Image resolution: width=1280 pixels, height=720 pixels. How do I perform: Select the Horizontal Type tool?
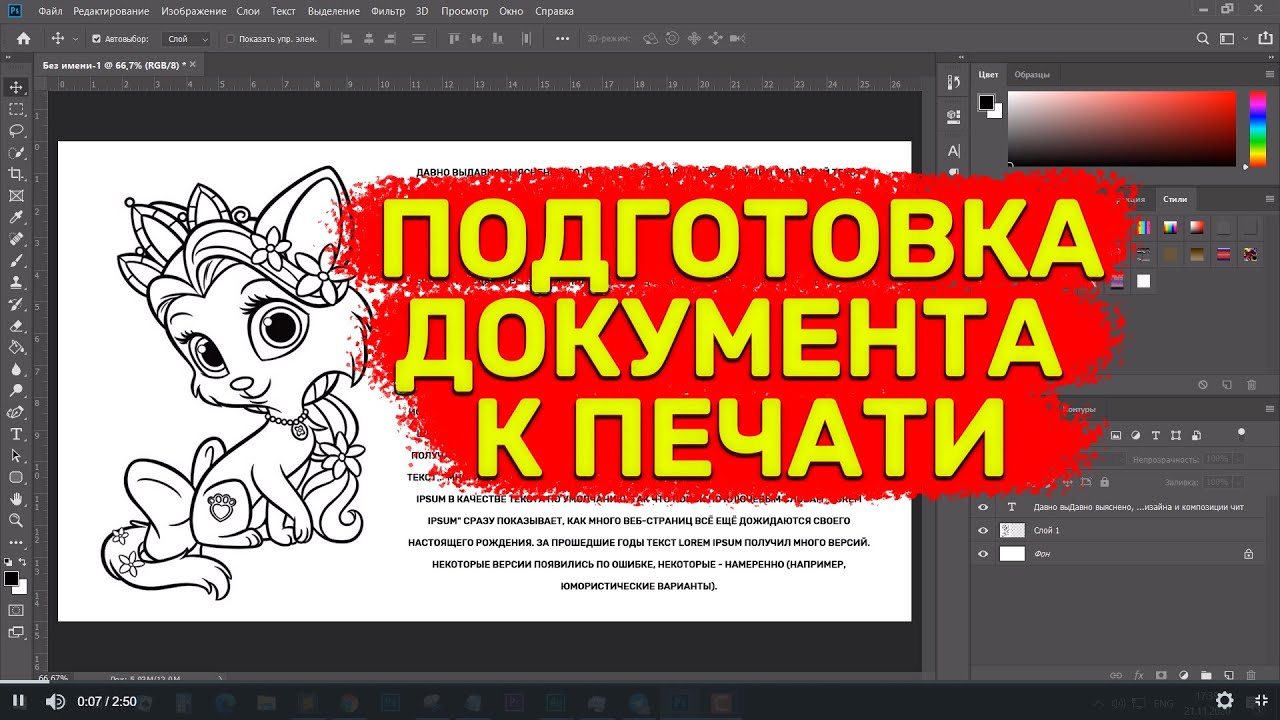point(16,433)
